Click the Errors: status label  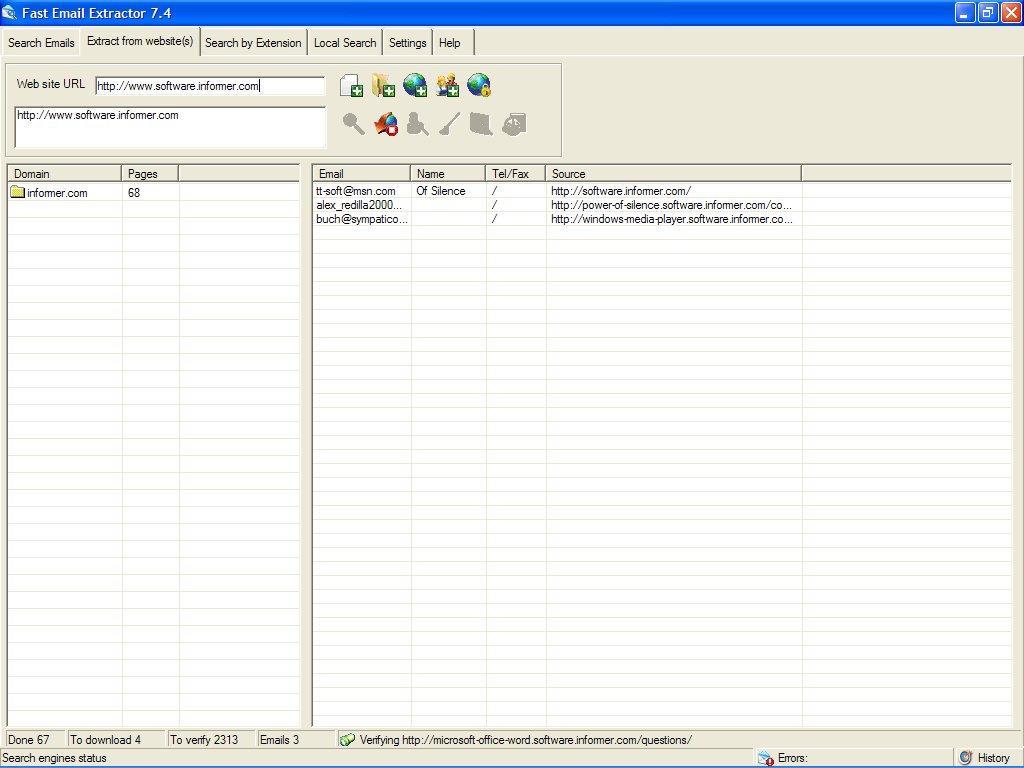(x=793, y=758)
